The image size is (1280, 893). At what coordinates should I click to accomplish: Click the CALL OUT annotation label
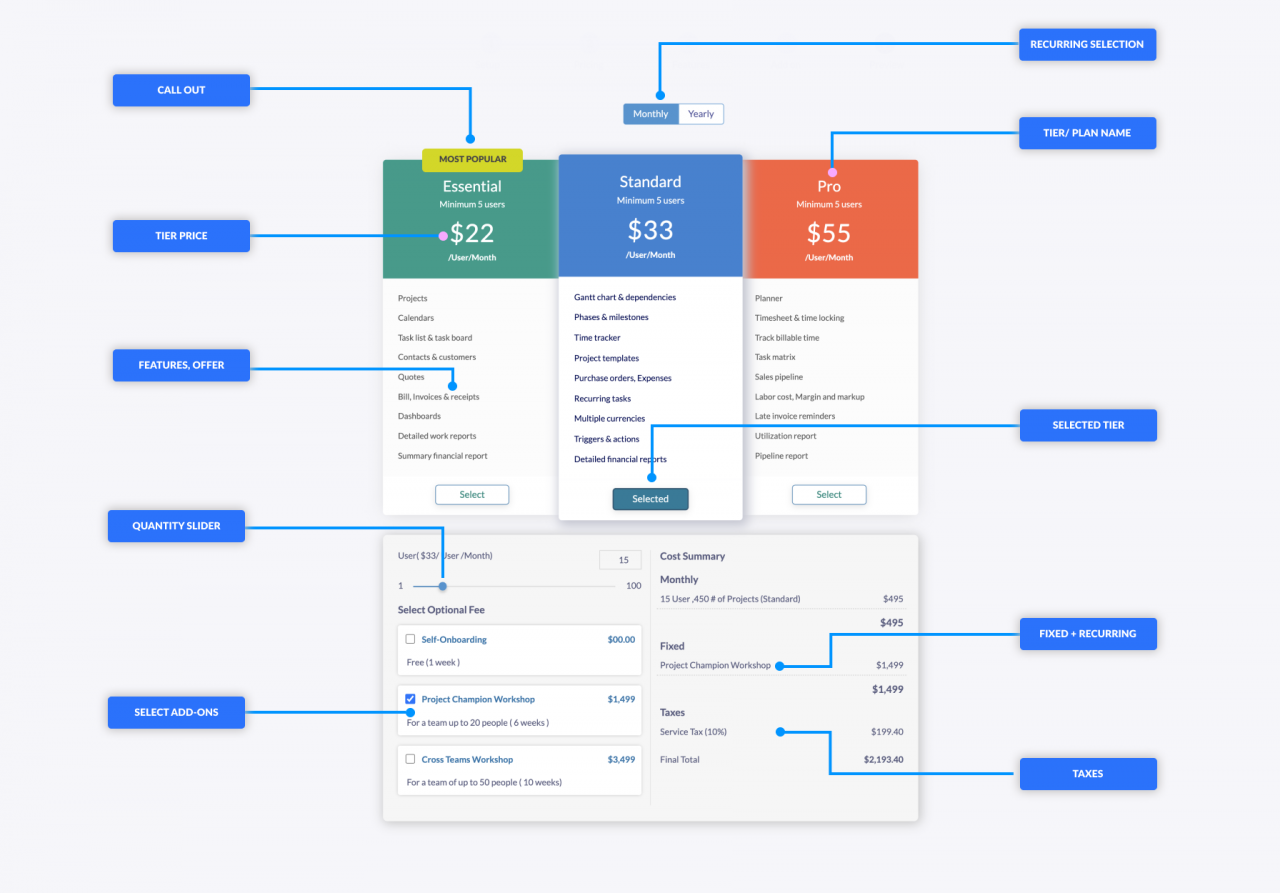coord(181,89)
